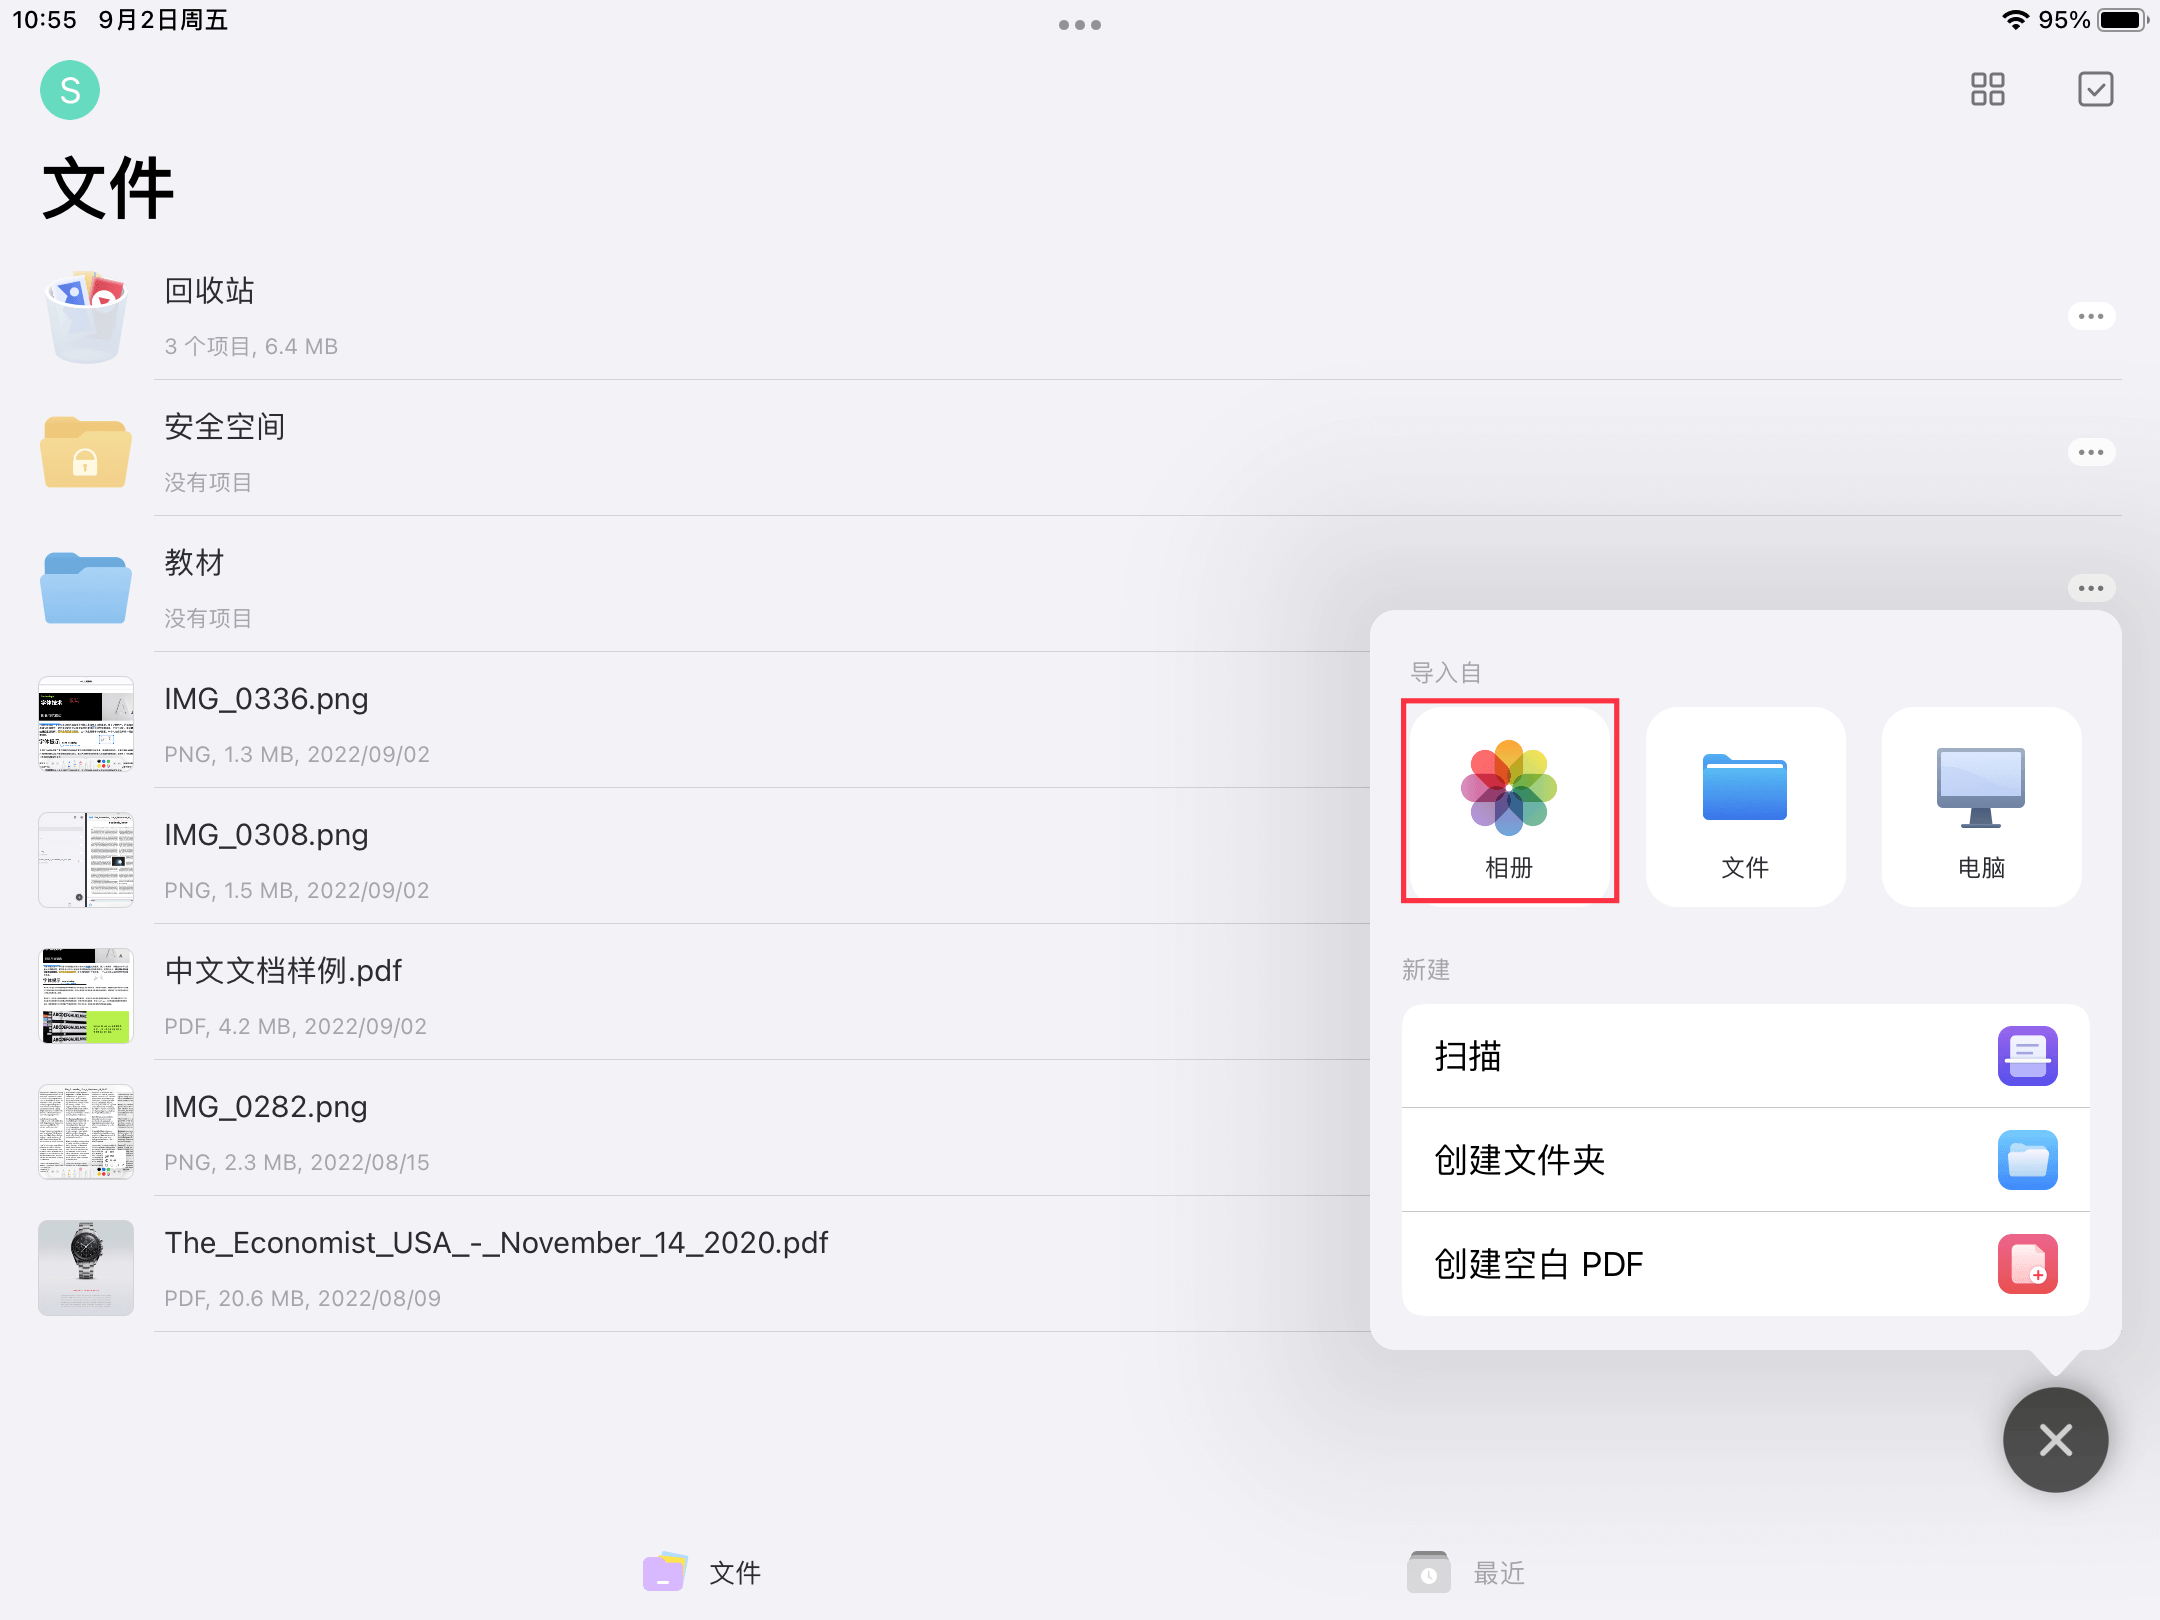The width and height of the screenshot is (2160, 1620).
Task: Open the 回收站 recycle bin
Action: 86,316
